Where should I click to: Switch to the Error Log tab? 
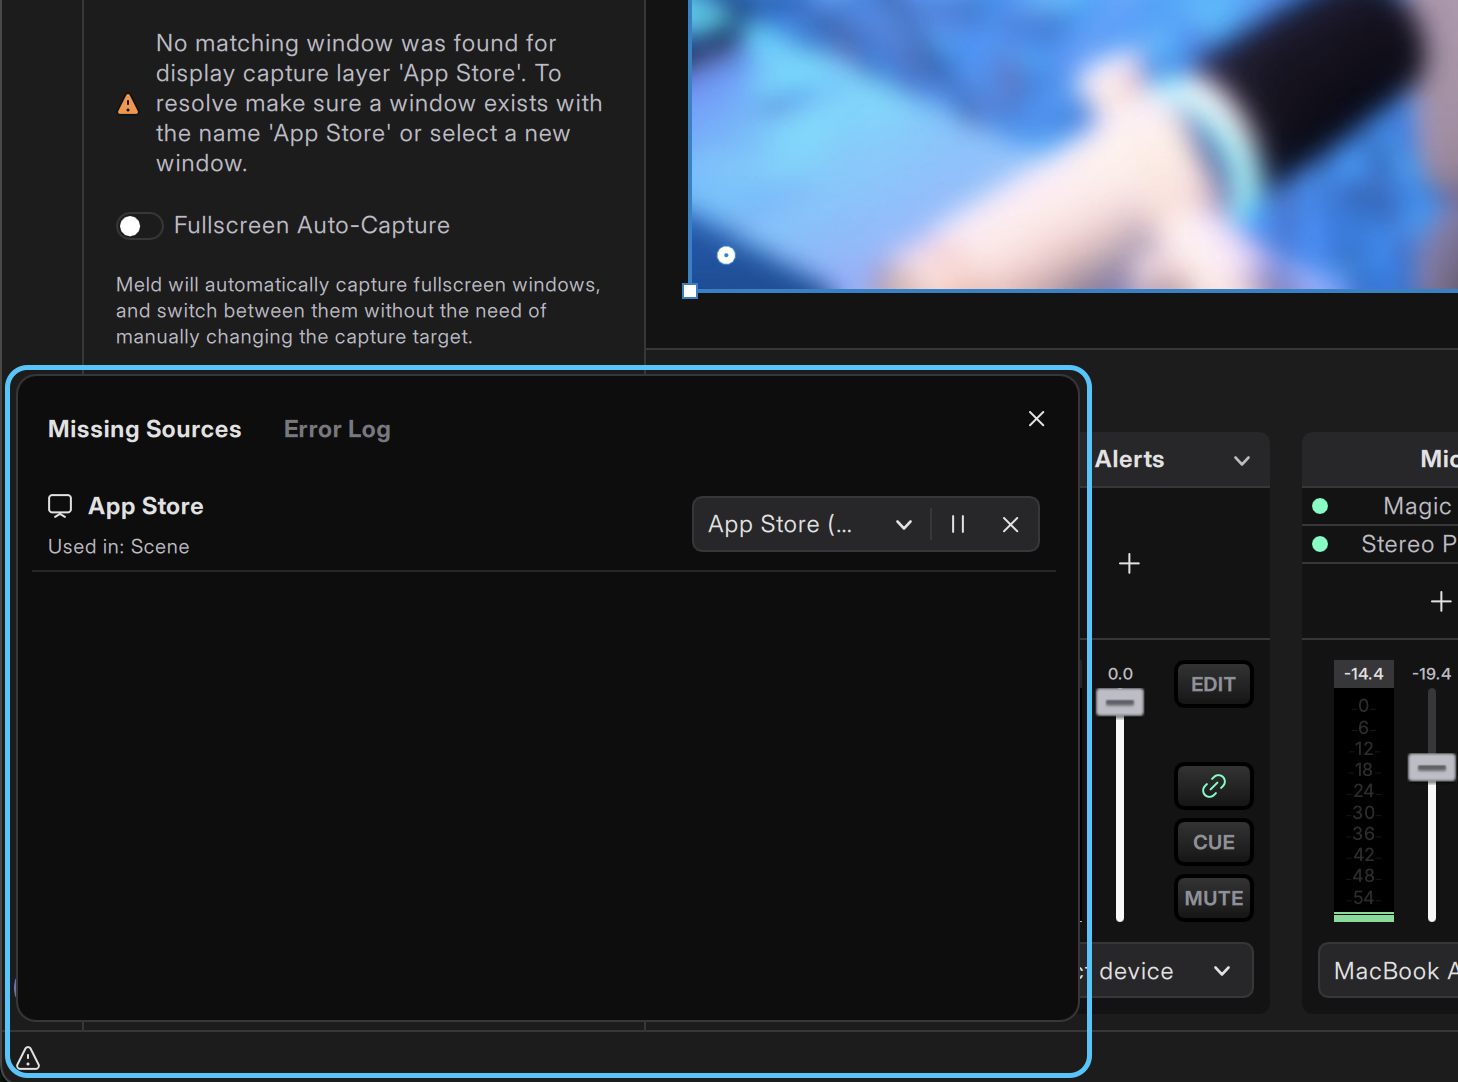point(337,429)
